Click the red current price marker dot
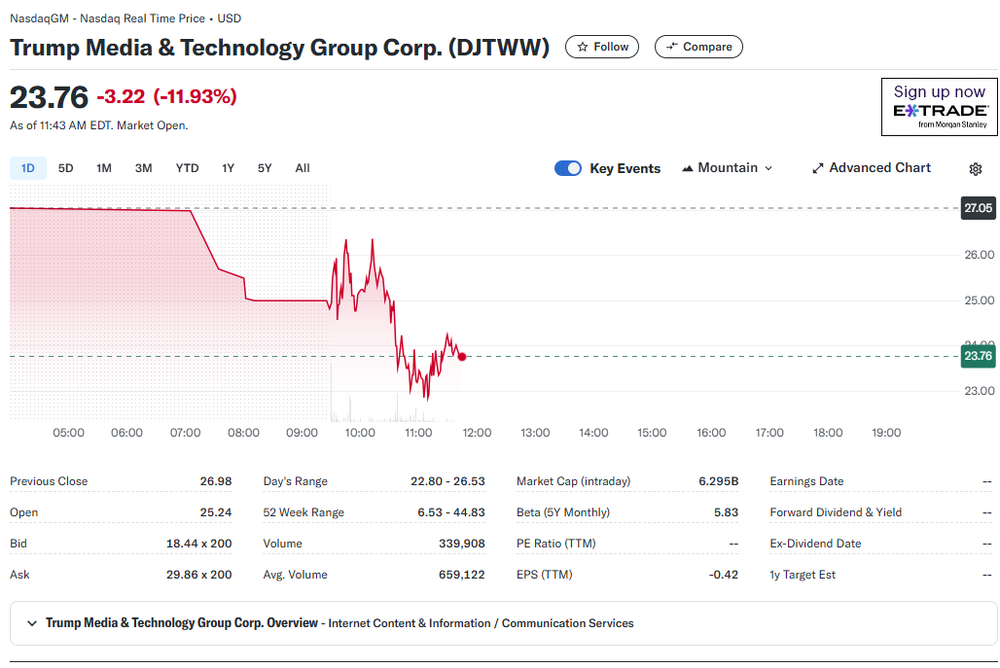This screenshot has width=1000, height=668. point(461,356)
